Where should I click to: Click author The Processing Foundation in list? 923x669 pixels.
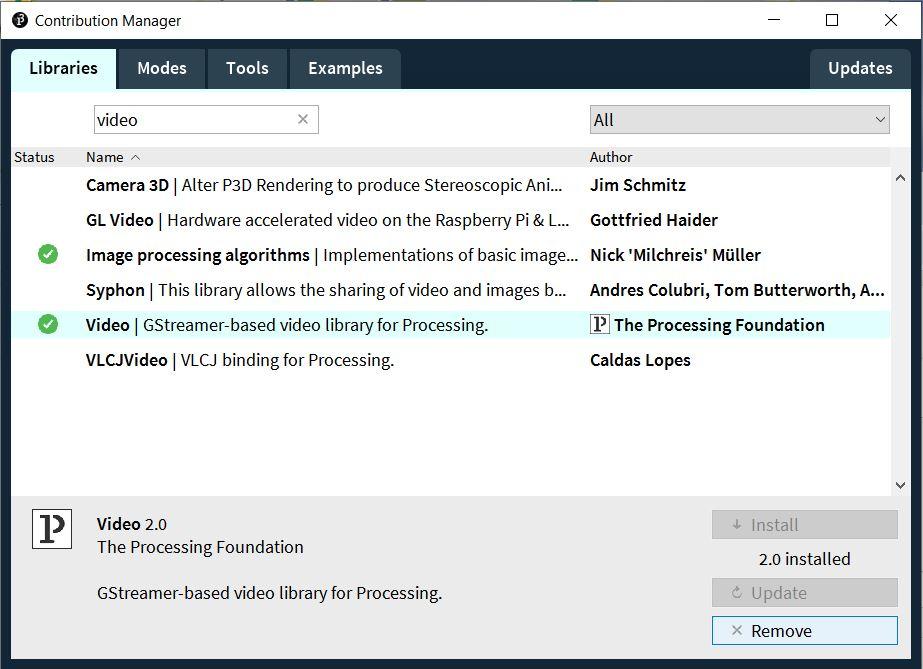(719, 325)
